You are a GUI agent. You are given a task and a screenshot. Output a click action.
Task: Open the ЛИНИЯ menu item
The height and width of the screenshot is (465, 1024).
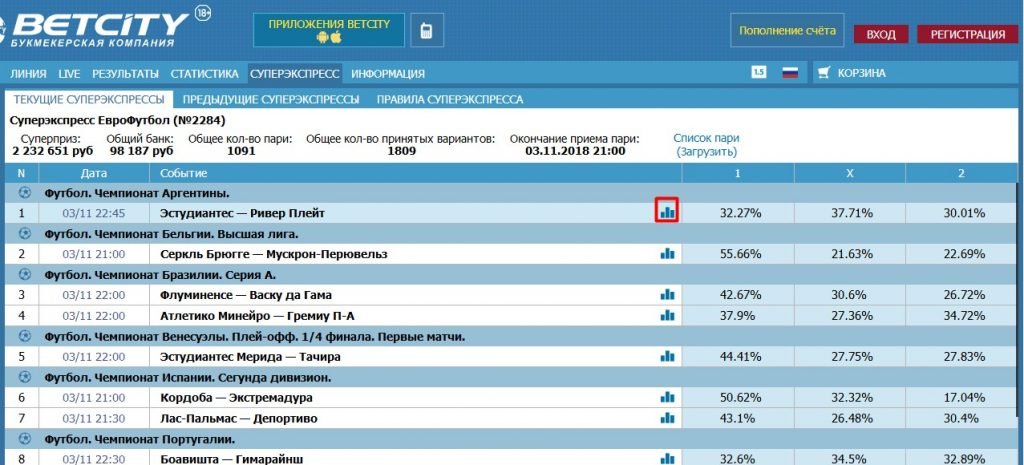(x=28, y=74)
